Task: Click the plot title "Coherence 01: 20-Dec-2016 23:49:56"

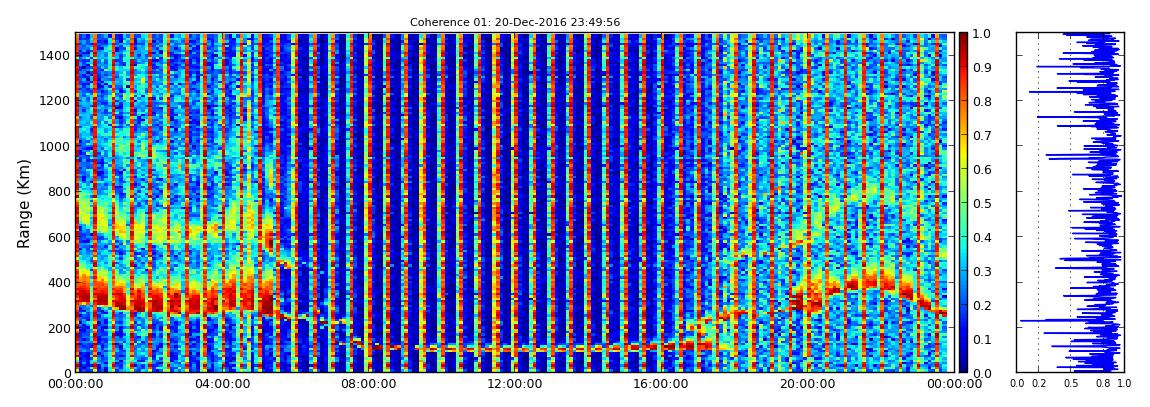Action: 515,22
